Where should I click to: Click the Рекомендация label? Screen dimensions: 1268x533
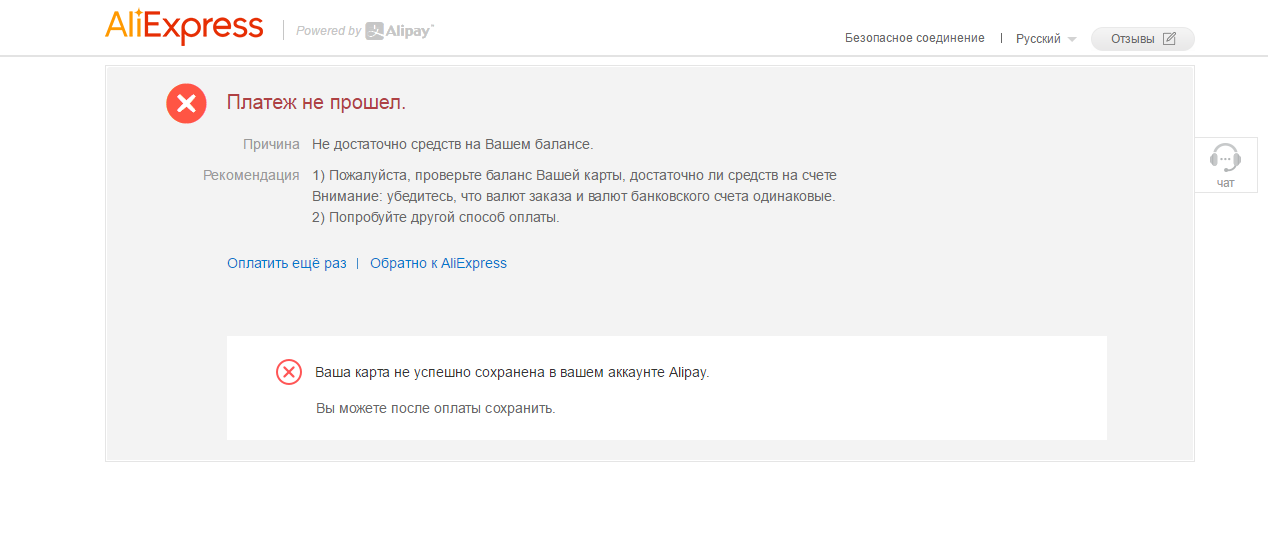(x=251, y=175)
